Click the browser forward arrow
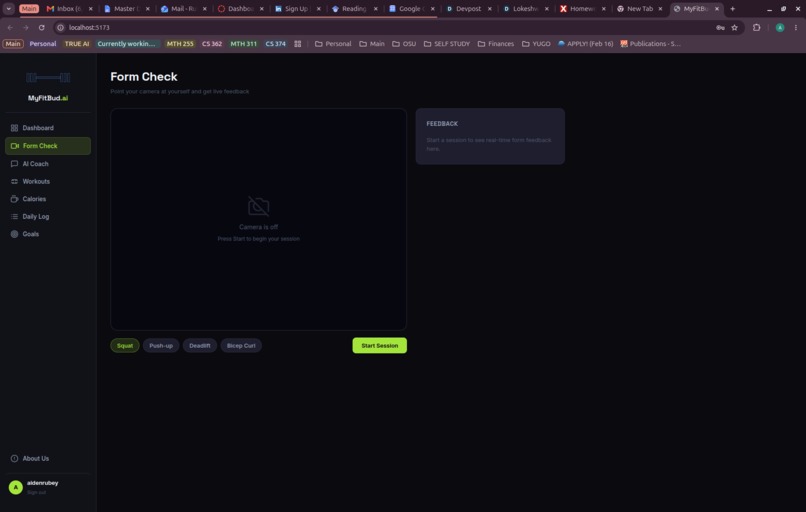The height and width of the screenshot is (512, 806). pyautogui.click(x=26, y=28)
